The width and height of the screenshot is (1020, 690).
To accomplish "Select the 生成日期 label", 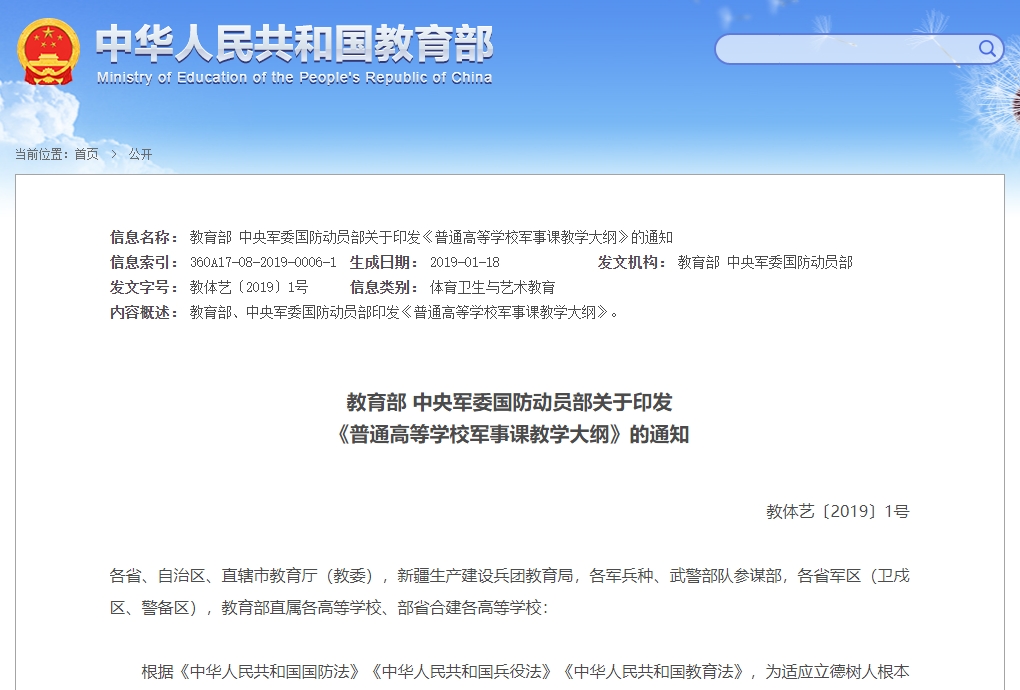I will tap(384, 263).
